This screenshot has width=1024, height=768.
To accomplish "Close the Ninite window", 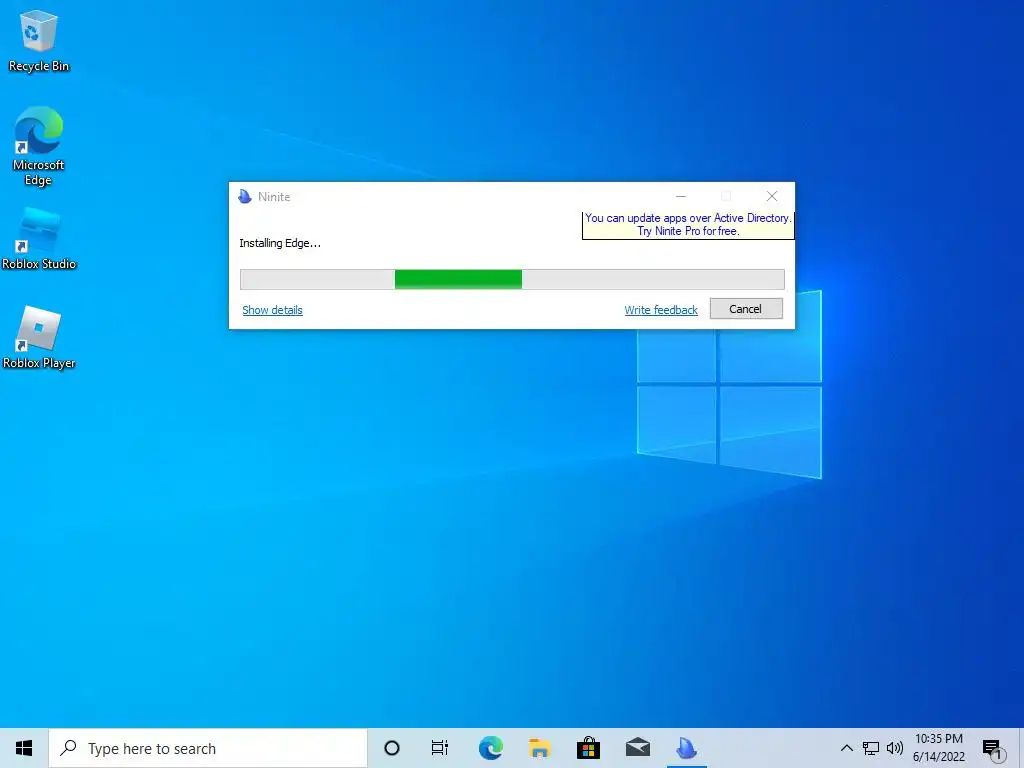I will pos(772,196).
